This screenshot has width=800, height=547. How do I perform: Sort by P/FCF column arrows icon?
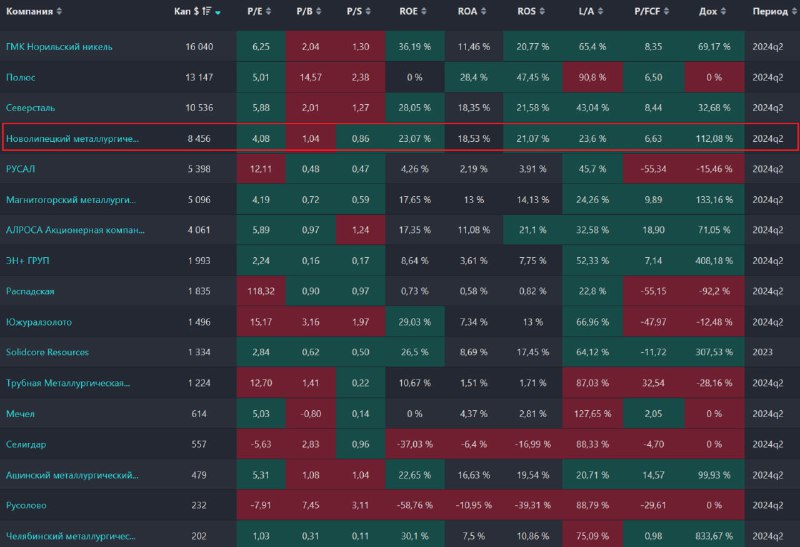pos(665,11)
